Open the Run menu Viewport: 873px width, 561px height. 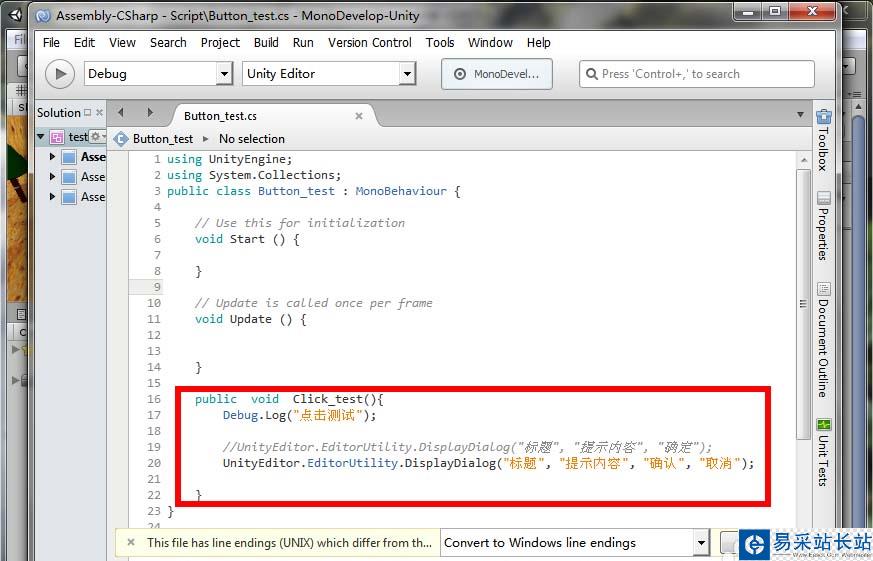pyautogui.click(x=303, y=42)
